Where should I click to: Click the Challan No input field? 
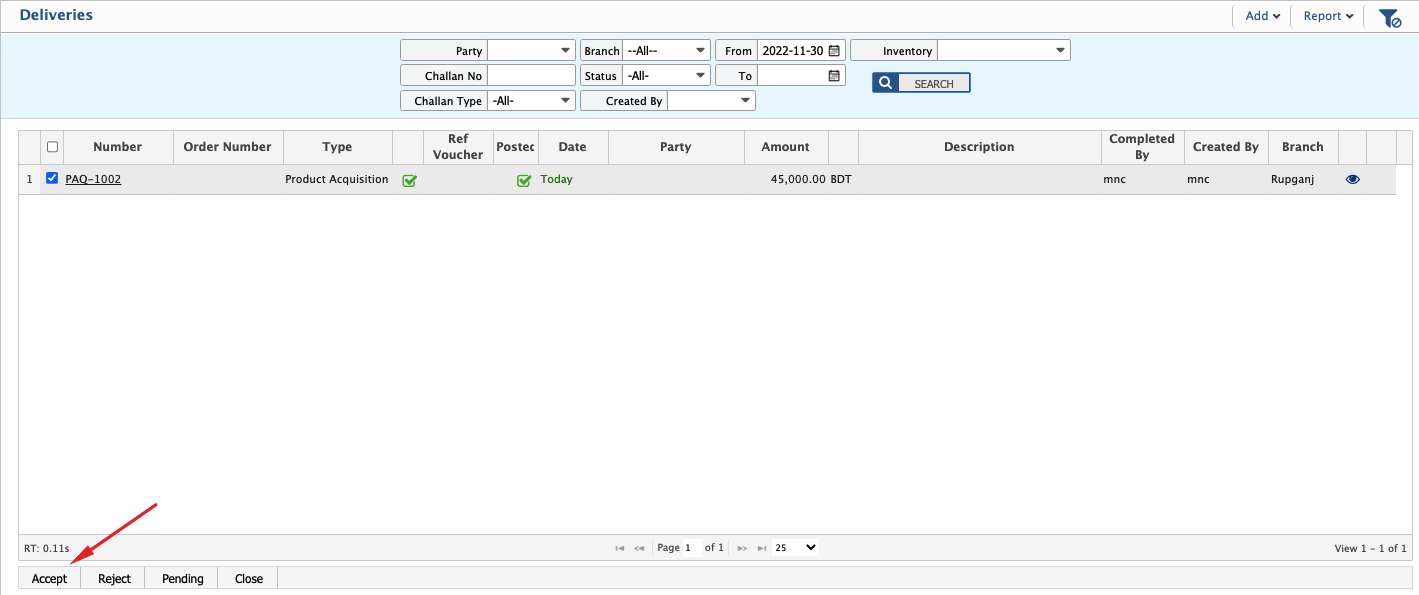[531, 76]
